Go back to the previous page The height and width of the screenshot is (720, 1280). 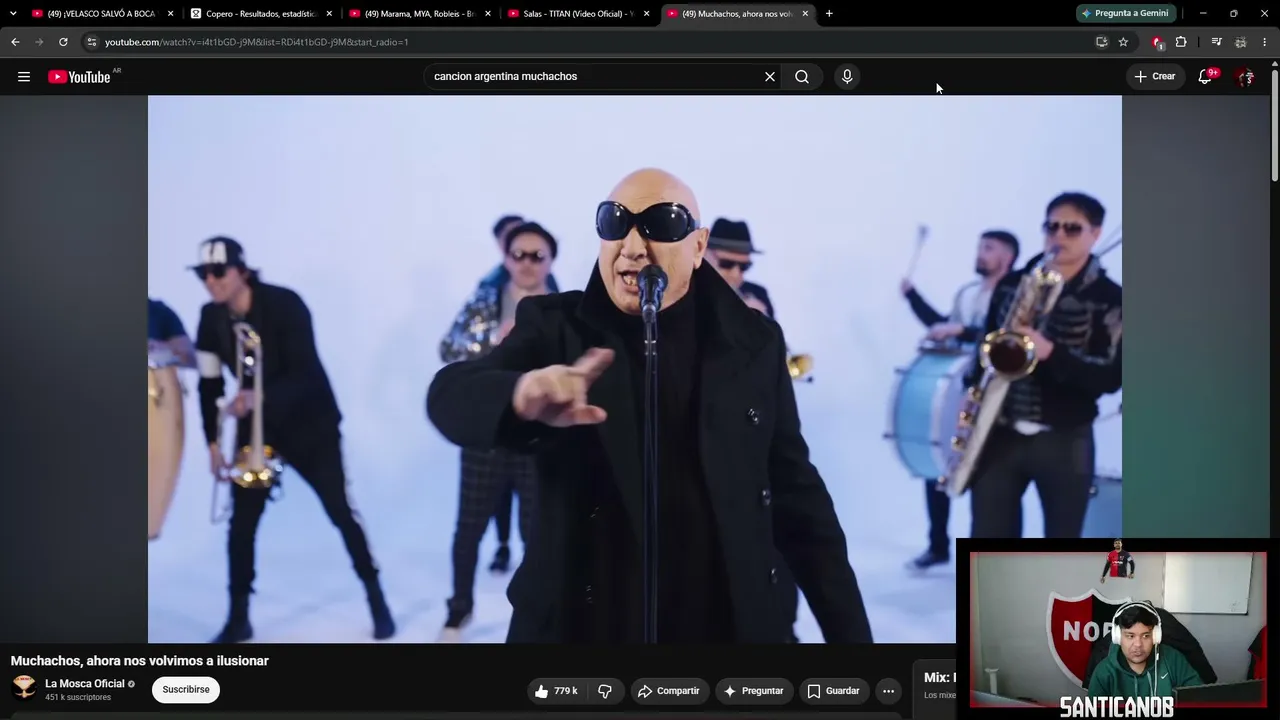tap(15, 42)
